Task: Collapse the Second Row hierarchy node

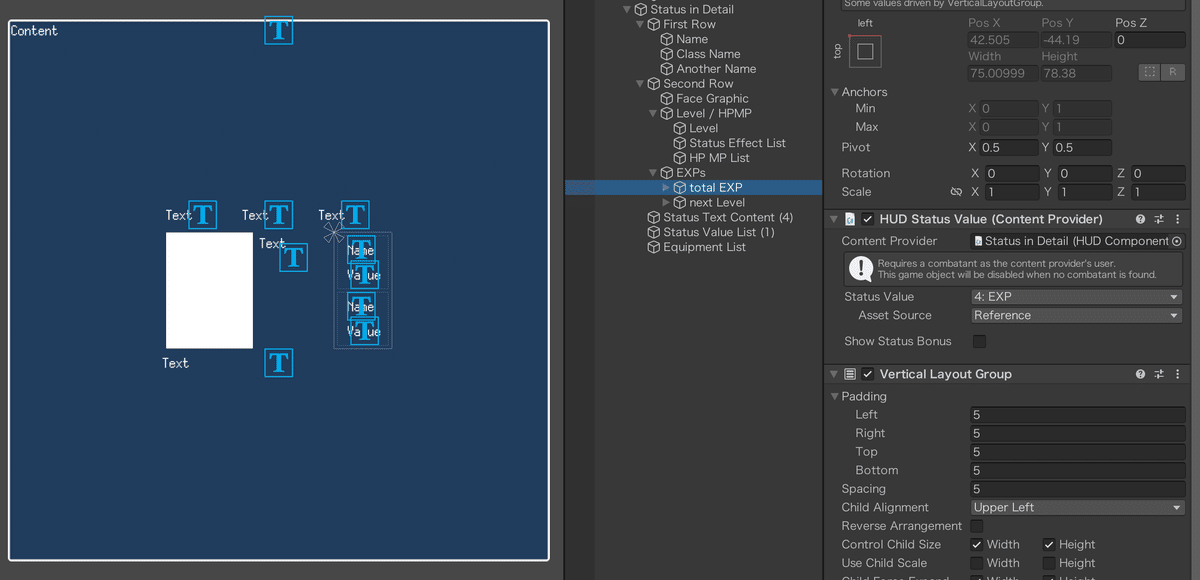Action: (x=641, y=84)
